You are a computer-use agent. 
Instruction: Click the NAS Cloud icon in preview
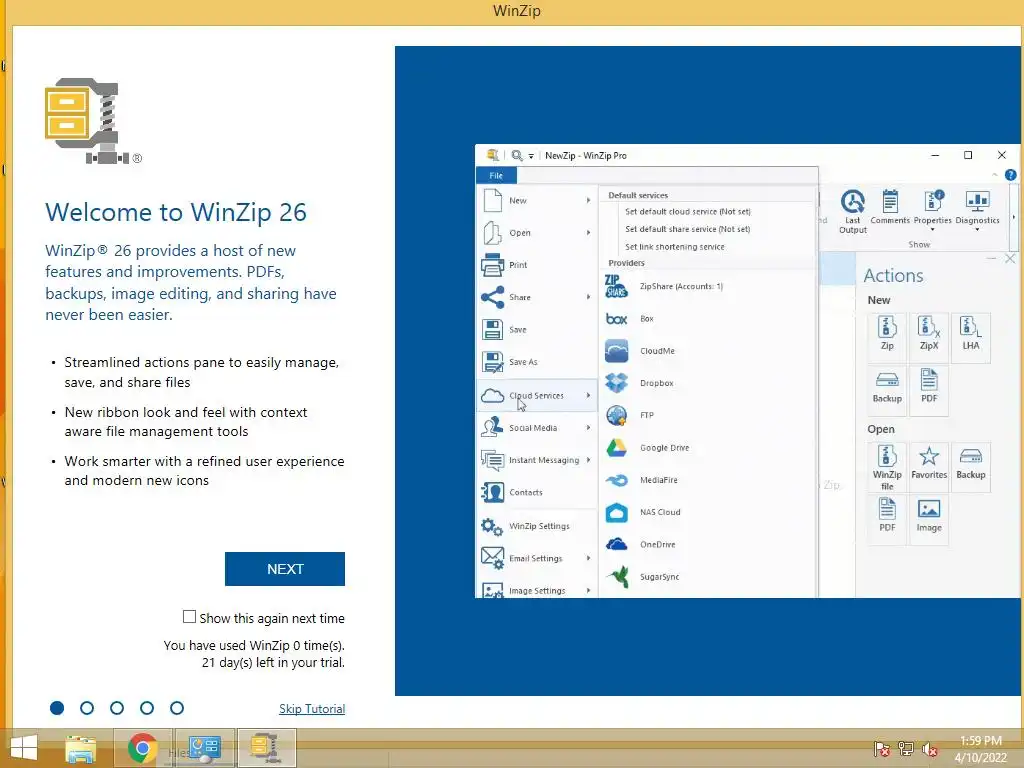click(x=616, y=512)
